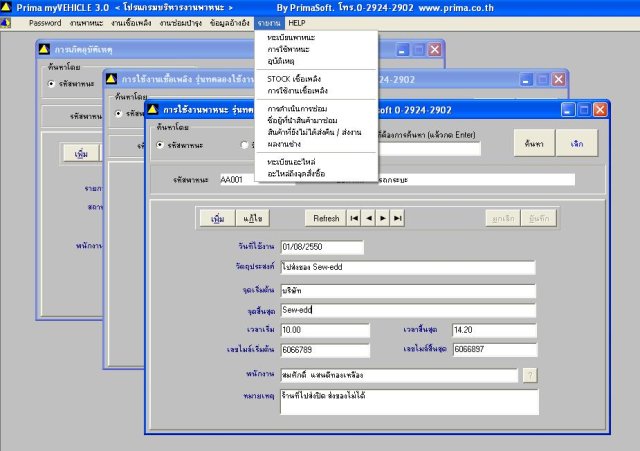
Task: Click the Refresh button
Action: [x=326, y=218]
